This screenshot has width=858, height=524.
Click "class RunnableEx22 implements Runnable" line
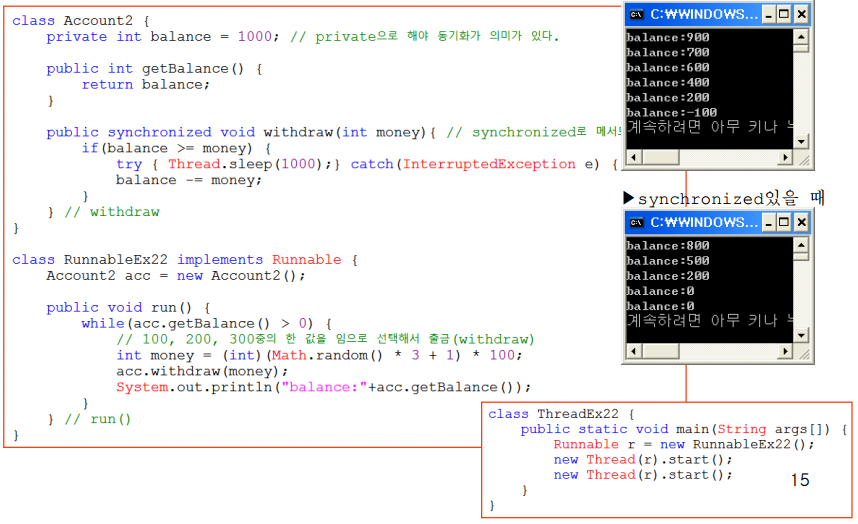click(x=185, y=260)
